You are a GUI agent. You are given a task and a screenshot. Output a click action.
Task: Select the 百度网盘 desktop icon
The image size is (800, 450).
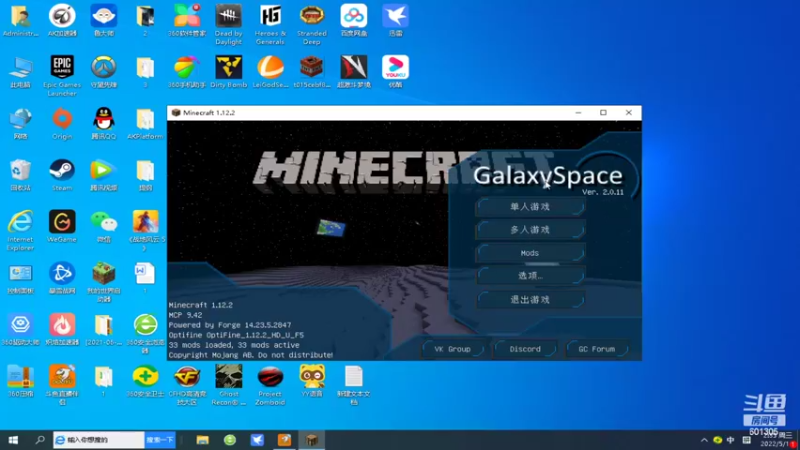click(x=354, y=20)
